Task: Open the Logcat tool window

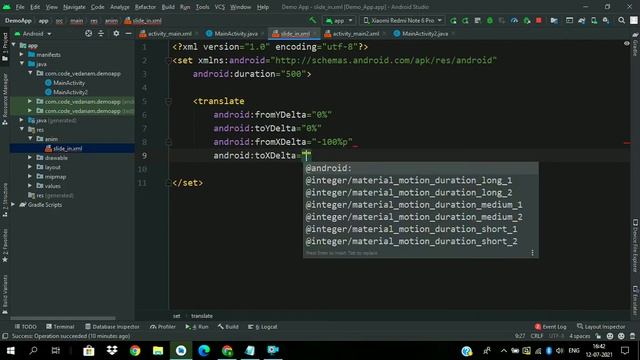Action: pos(262,327)
